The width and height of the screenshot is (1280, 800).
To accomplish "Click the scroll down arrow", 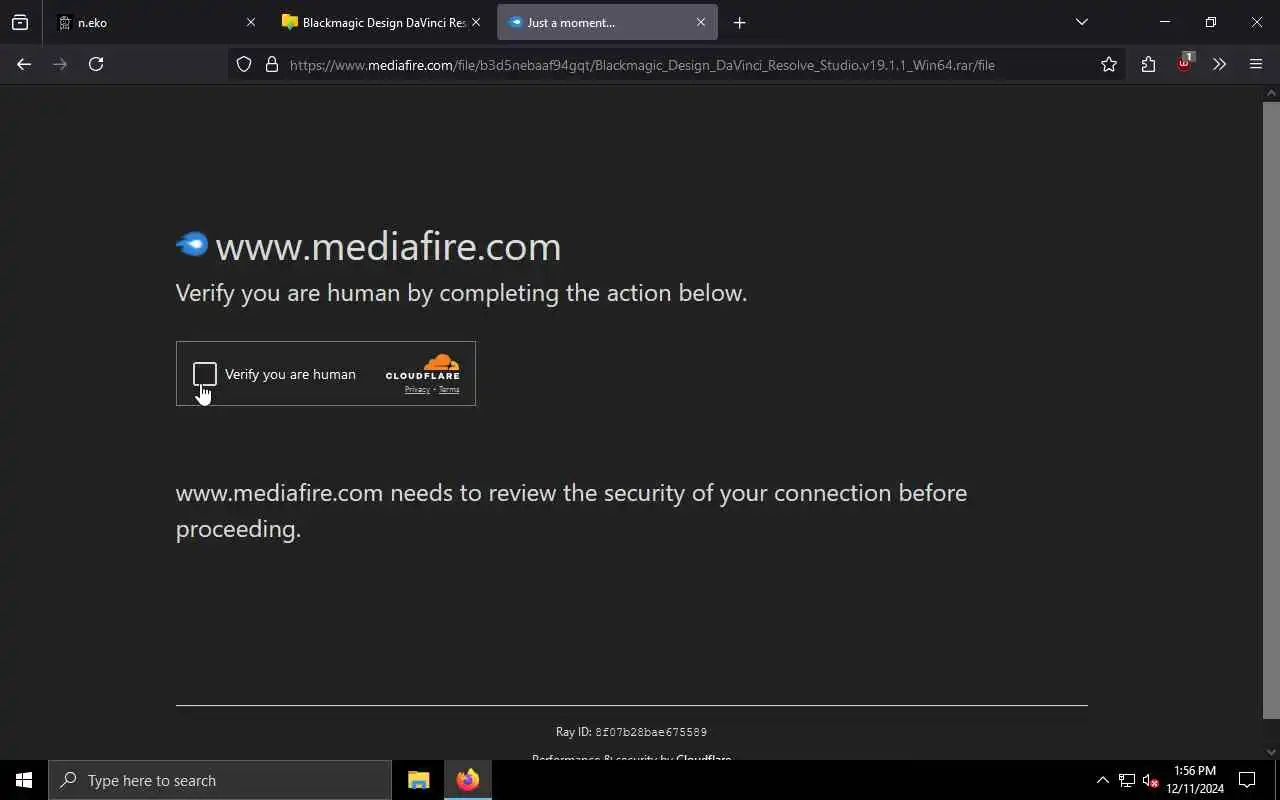I will pyautogui.click(x=1271, y=751).
